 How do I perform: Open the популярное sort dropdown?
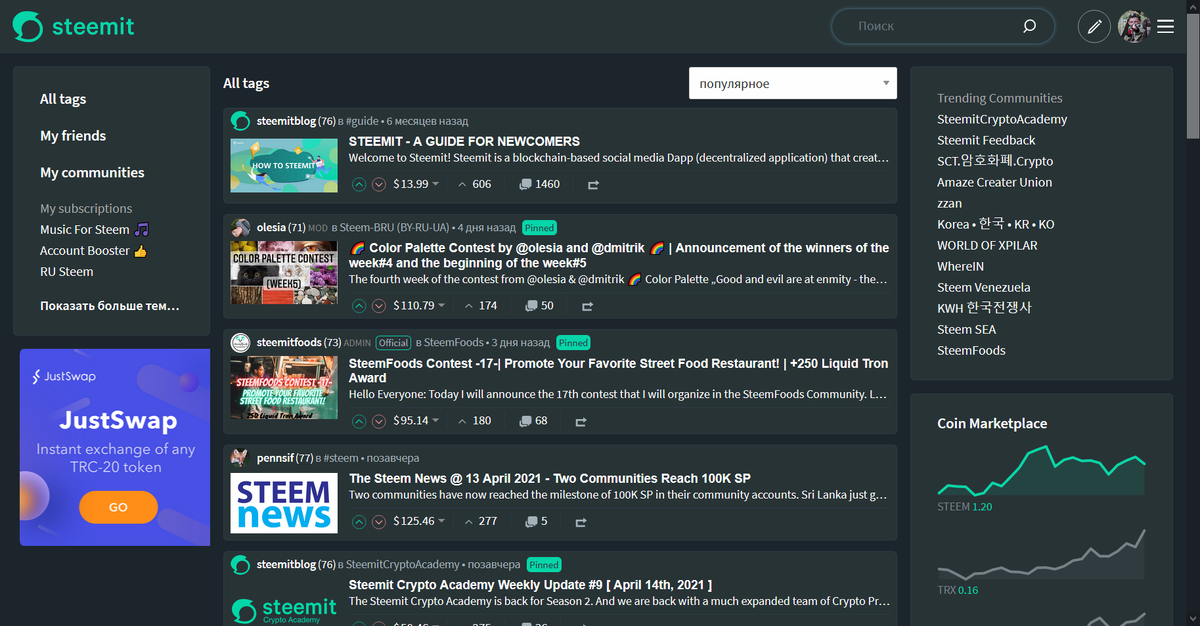pos(793,84)
